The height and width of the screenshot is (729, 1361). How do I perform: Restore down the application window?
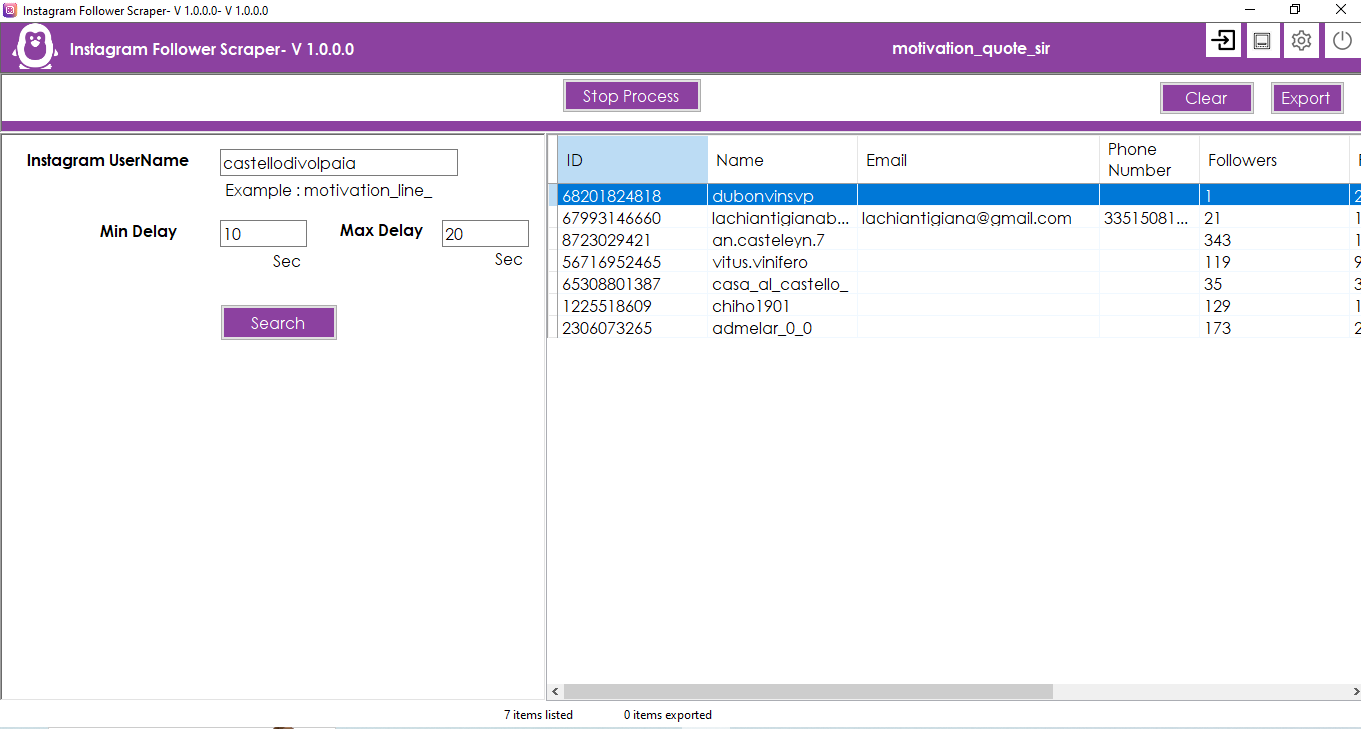coord(1295,10)
